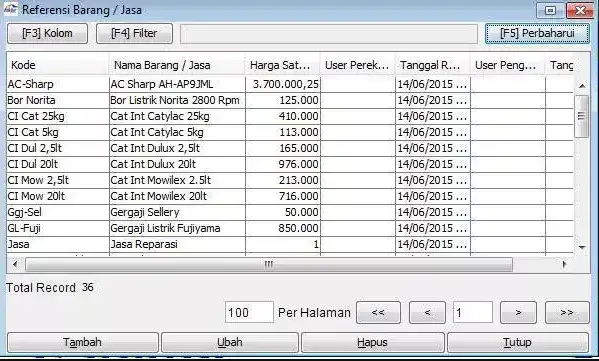Click Cat Int Catylac 25kg name
This screenshot has height=361, width=599.
(160, 116)
